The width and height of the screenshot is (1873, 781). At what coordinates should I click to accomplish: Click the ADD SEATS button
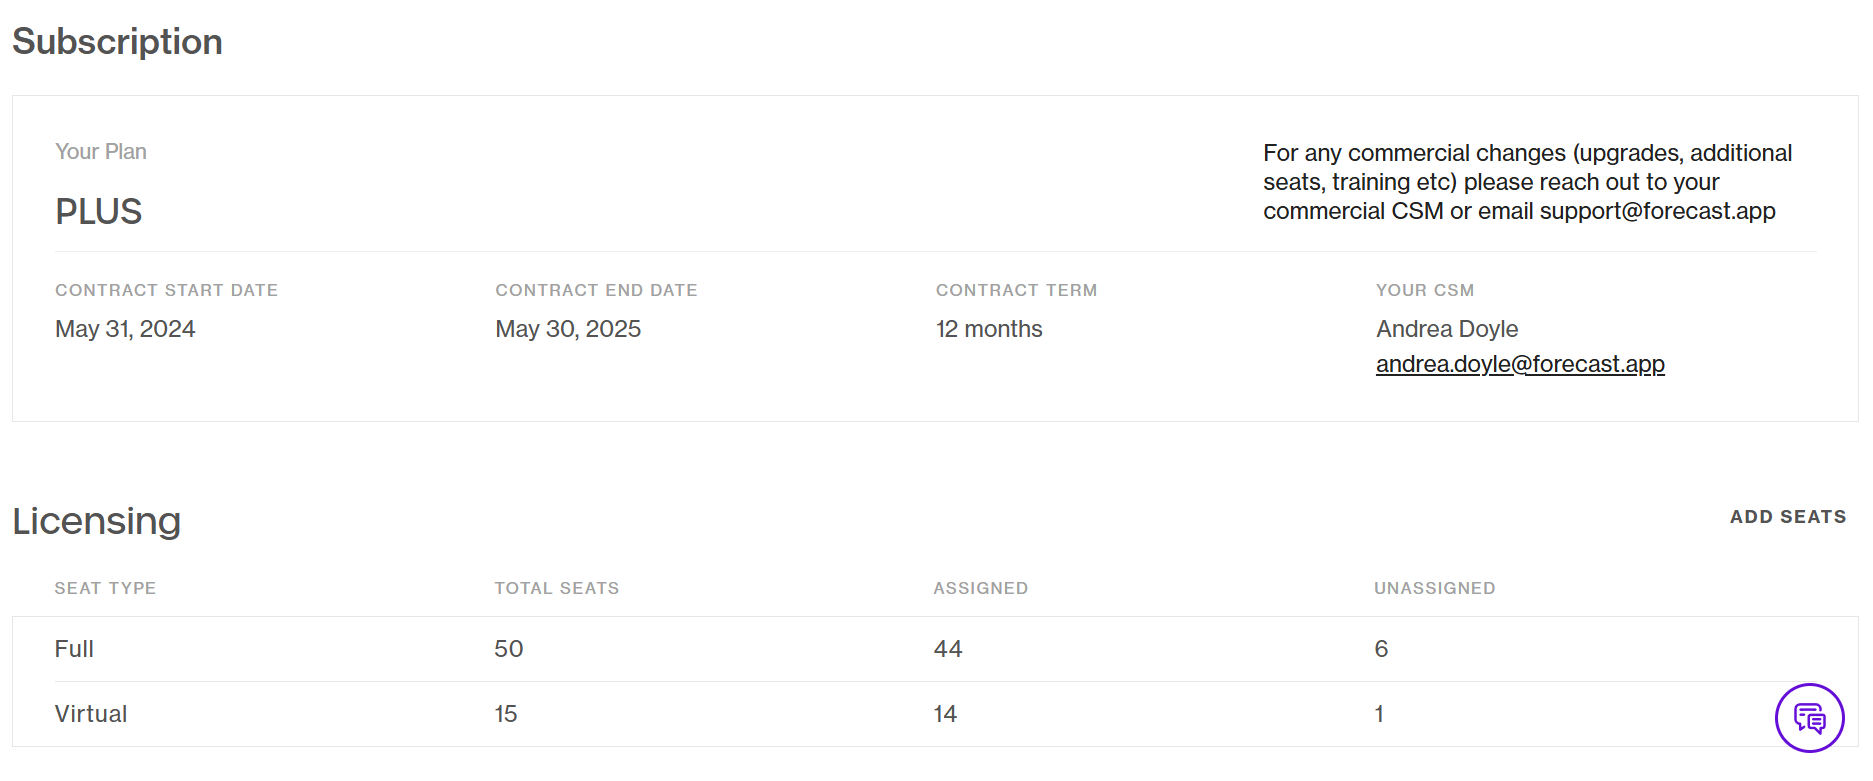1788,517
